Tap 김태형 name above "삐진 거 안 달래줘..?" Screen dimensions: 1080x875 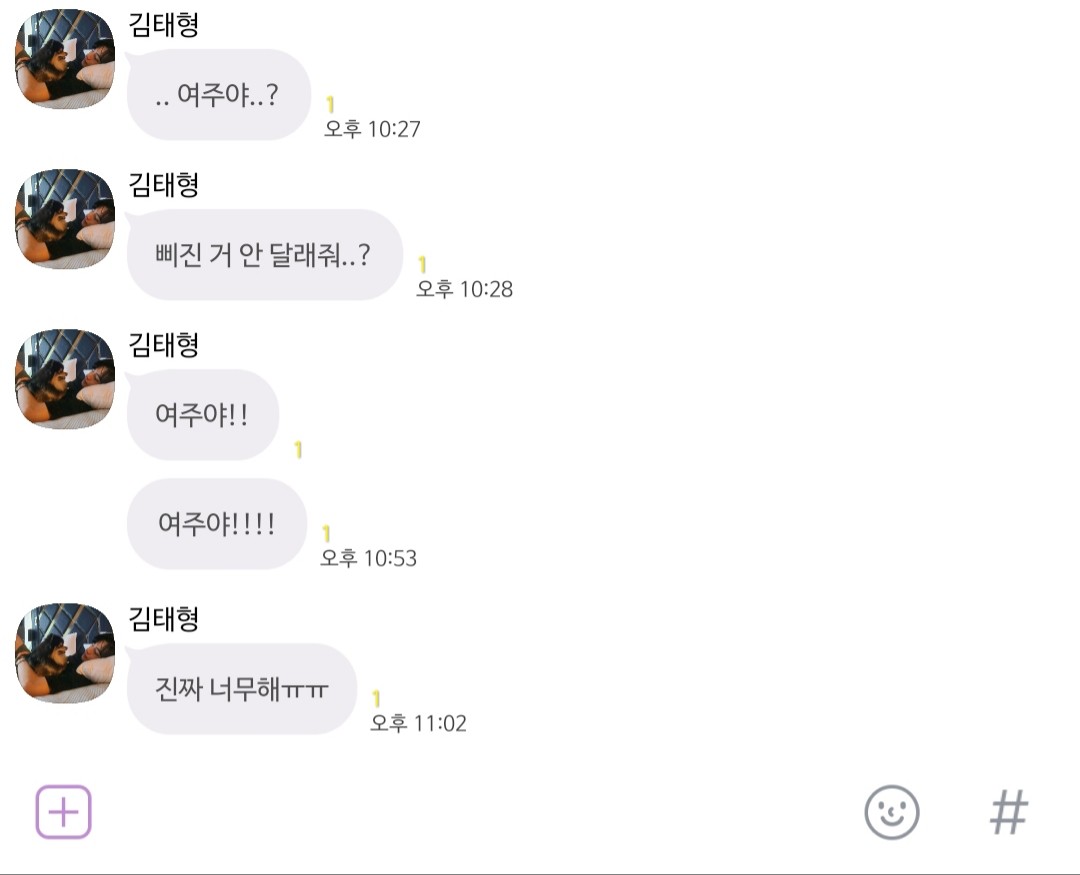pyautogui.click(x=164, y=184)
